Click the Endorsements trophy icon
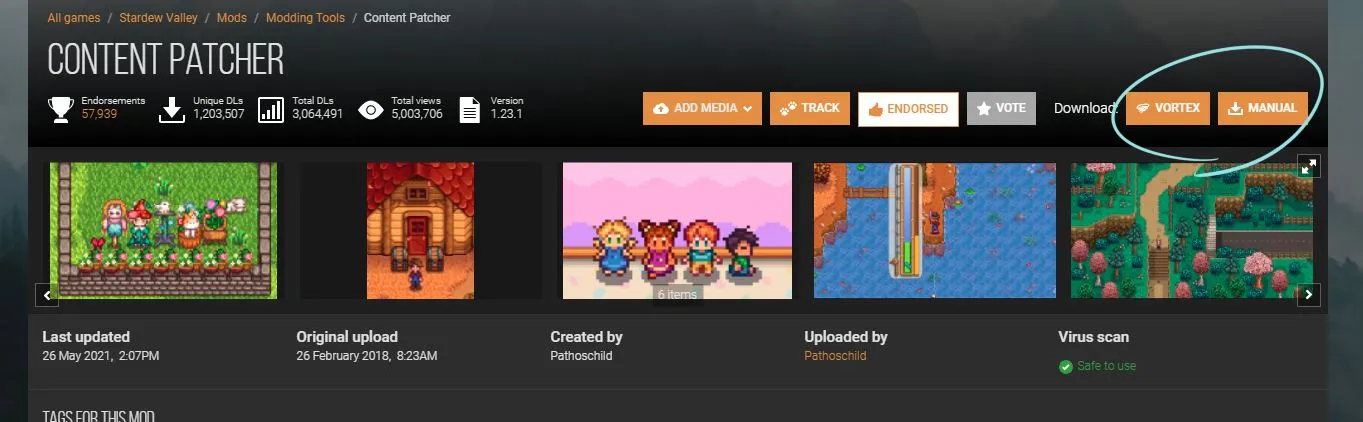 click(x=61, y=109)
